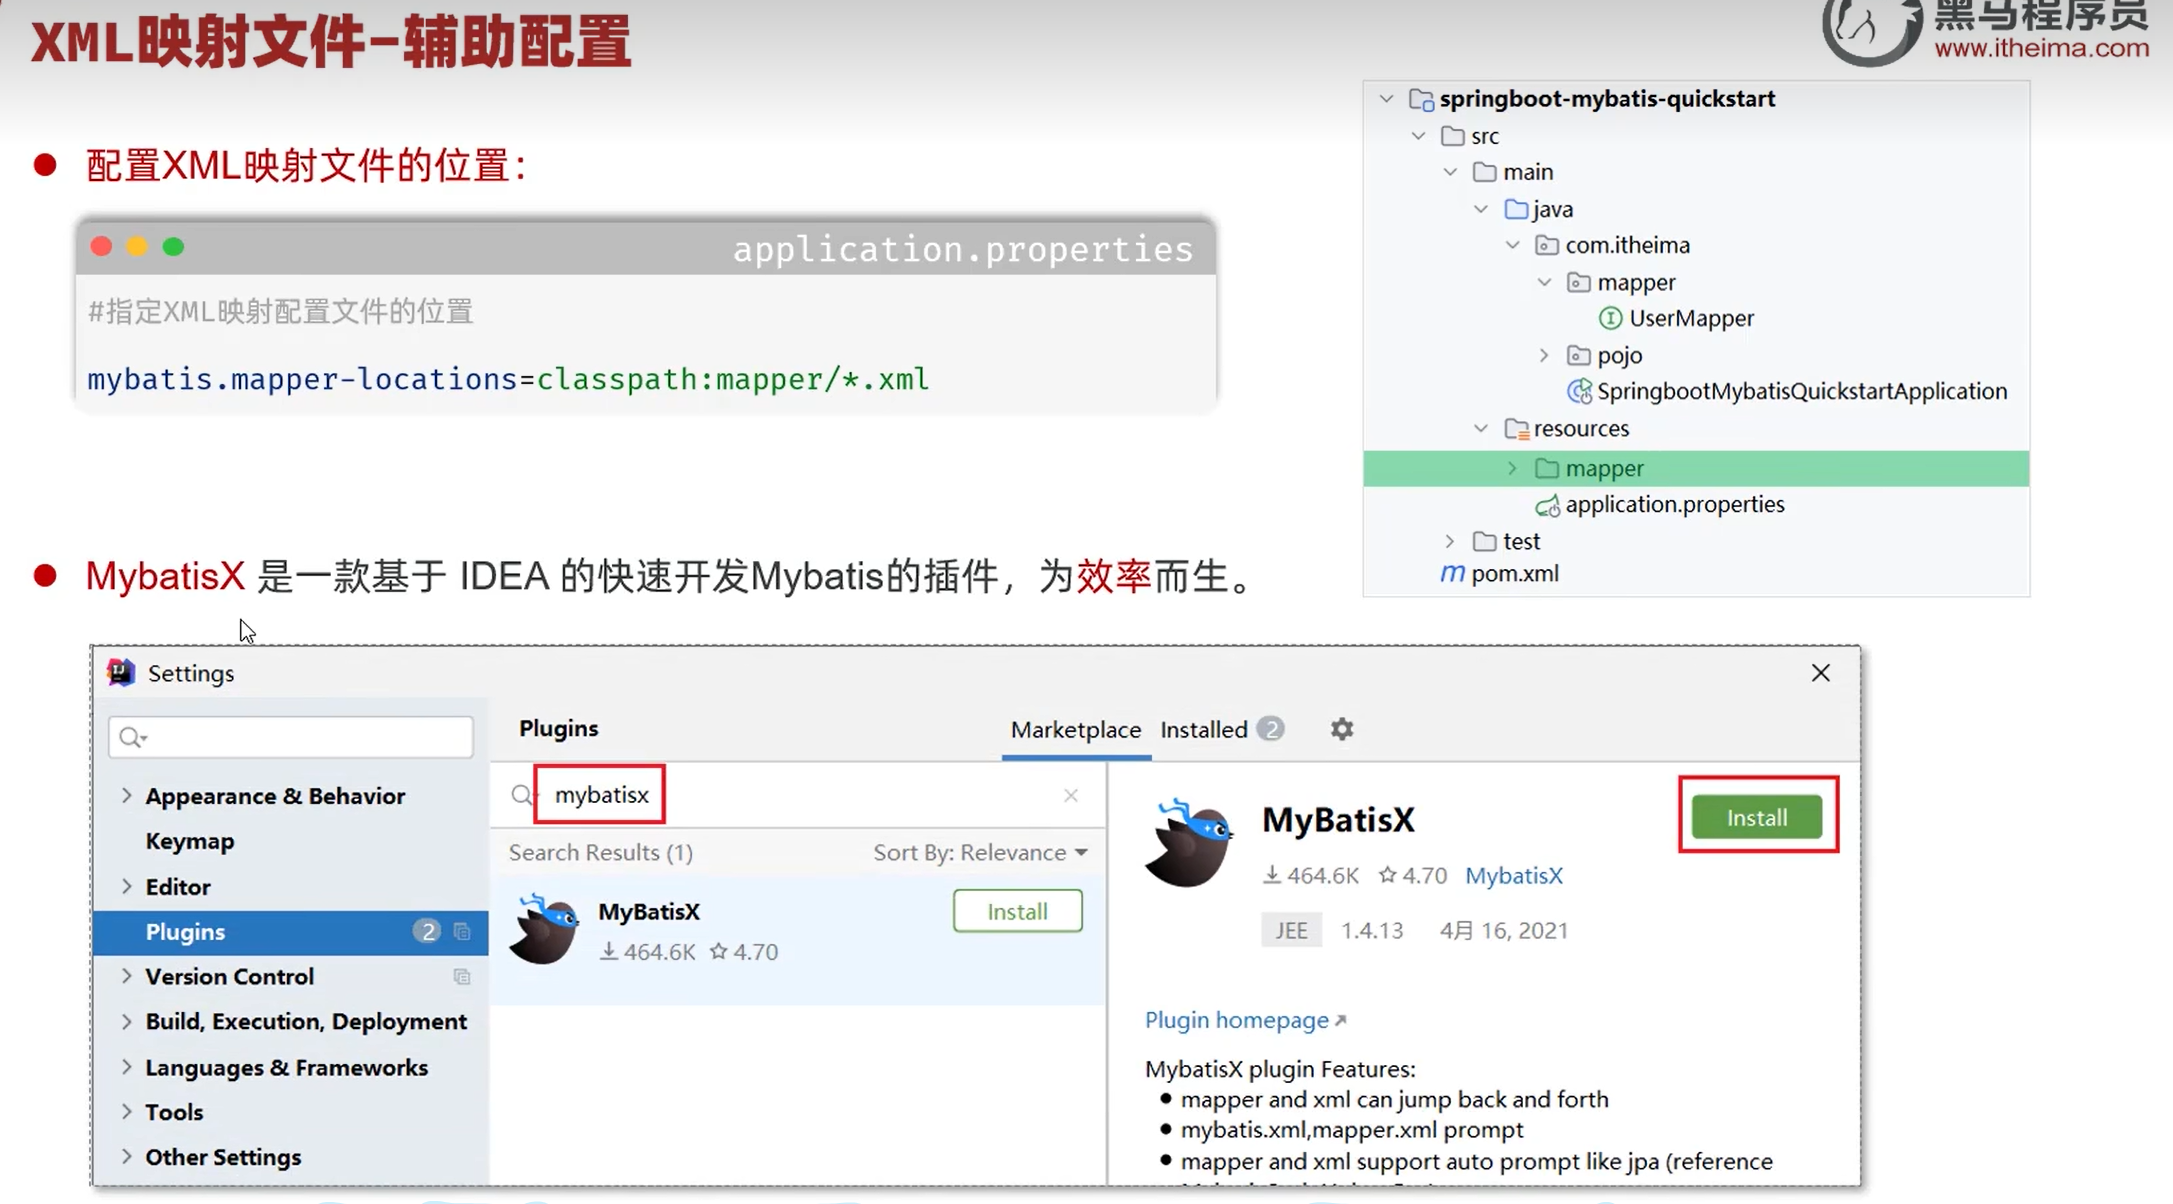Image resolution: width=2173 pixels, height=1204 pixels.
Task: Select Keymap in the settings sidebar
Action: click(x=189, y=841)
